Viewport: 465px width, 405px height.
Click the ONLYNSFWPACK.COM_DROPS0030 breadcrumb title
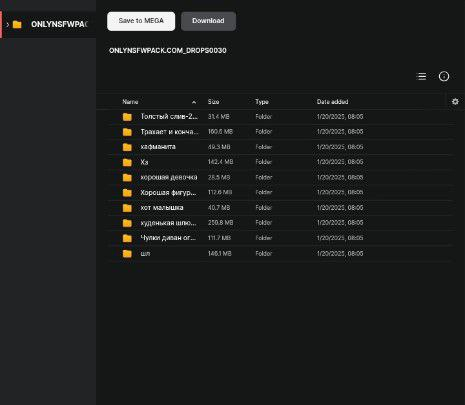coord(168,51)
